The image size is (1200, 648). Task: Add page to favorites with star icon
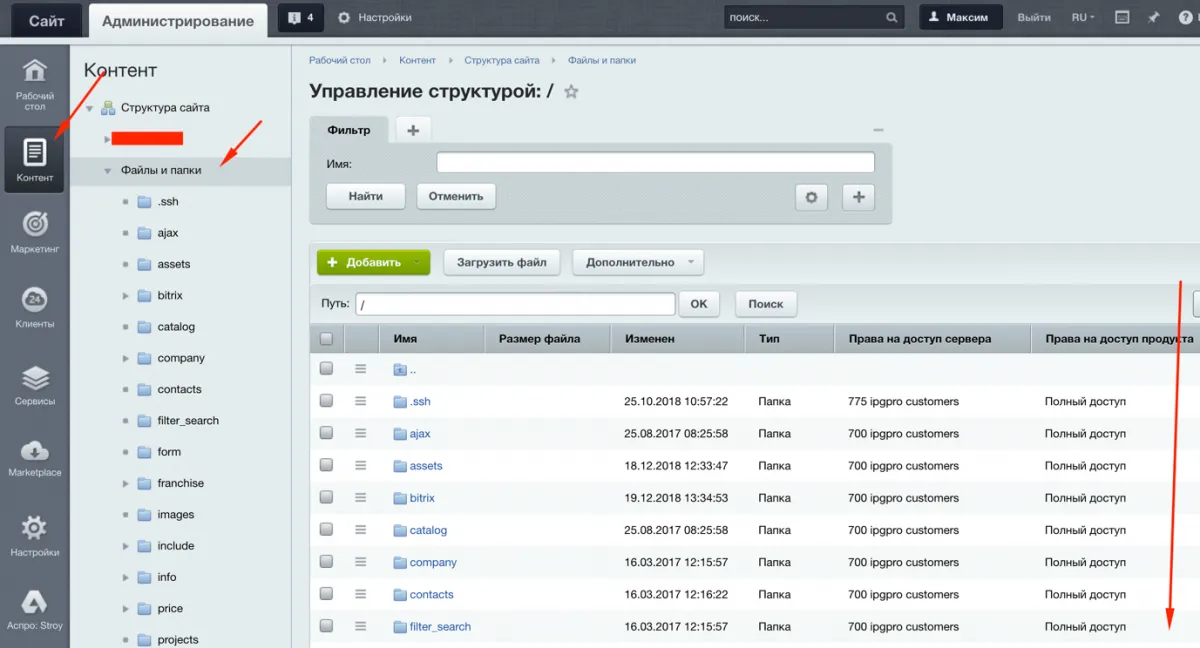571,92
